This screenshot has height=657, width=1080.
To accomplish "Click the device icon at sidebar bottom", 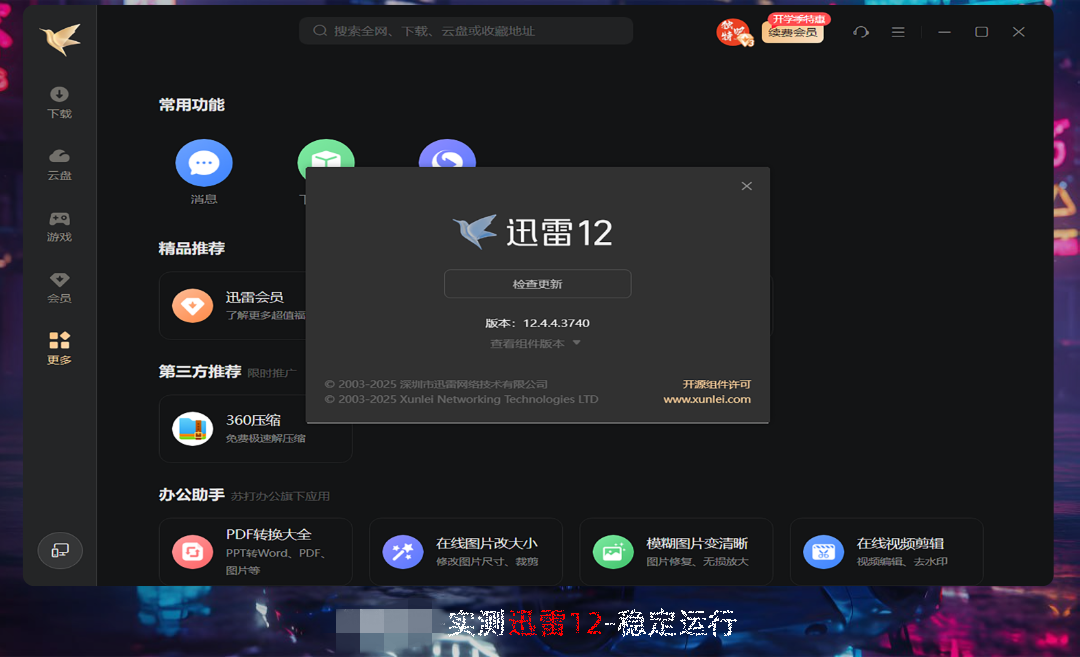I will (x=60, y=550).
